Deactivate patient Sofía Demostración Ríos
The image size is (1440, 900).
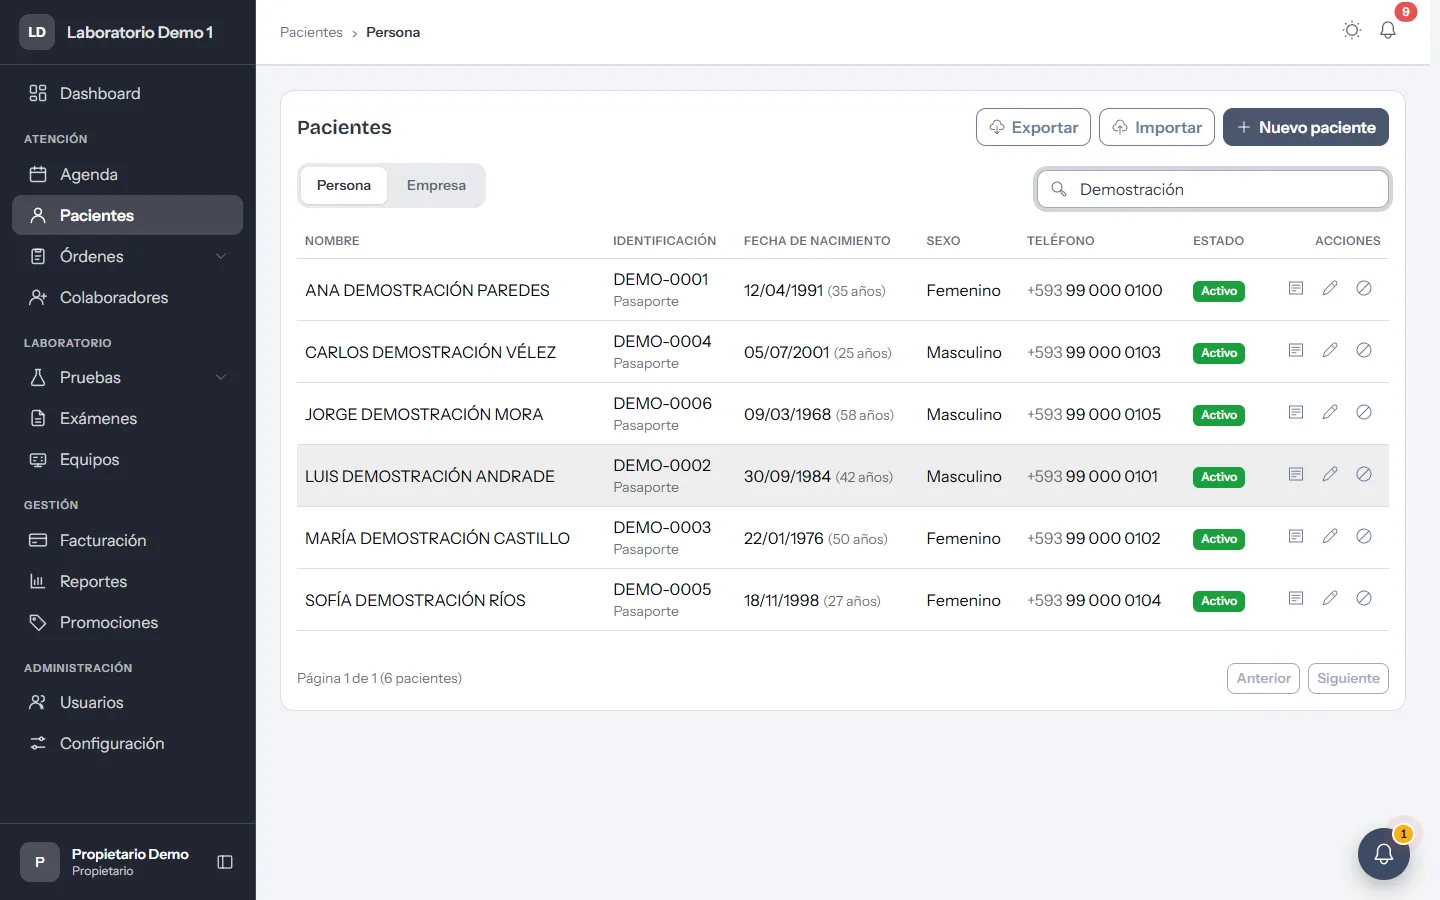(1364, 598)
